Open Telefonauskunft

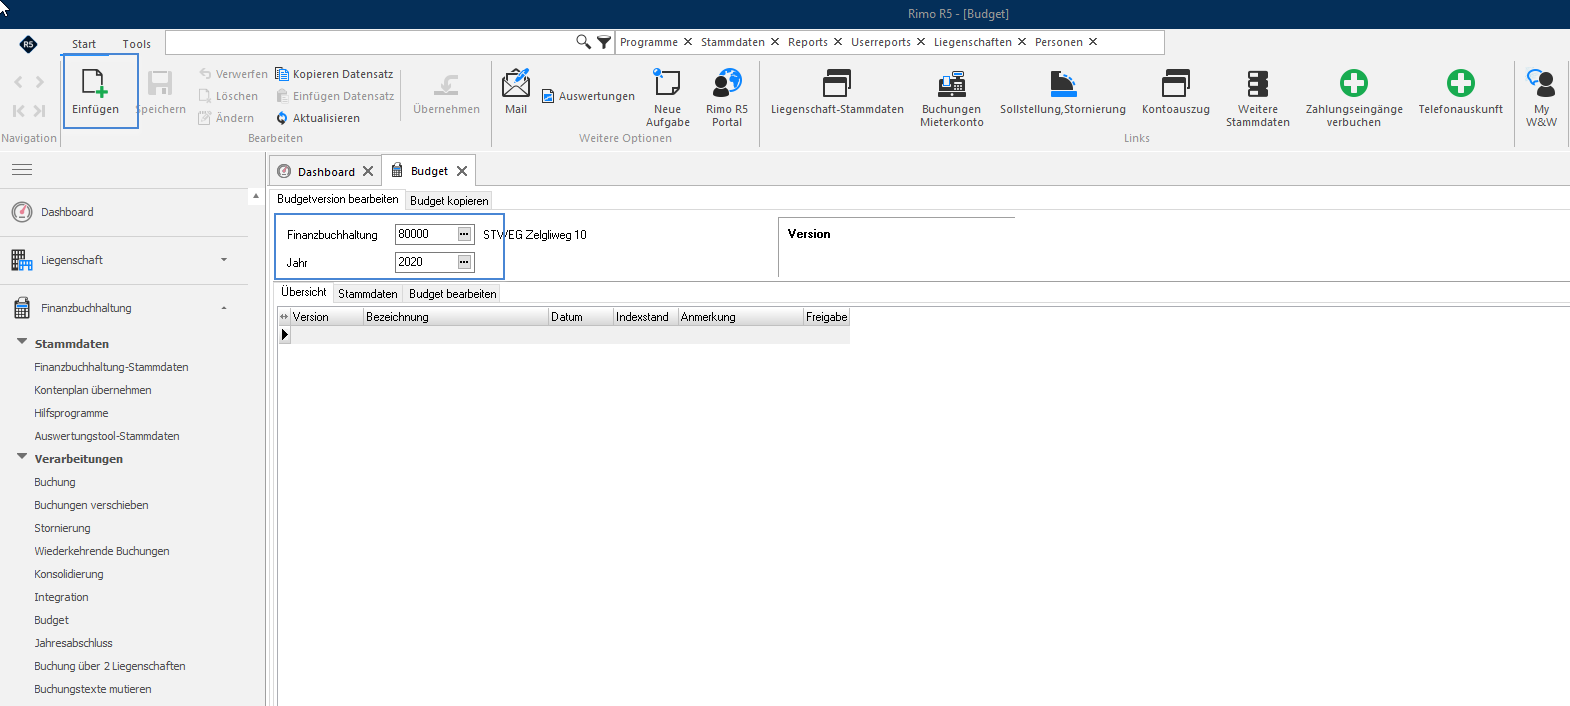click(x=1460, y=83)
